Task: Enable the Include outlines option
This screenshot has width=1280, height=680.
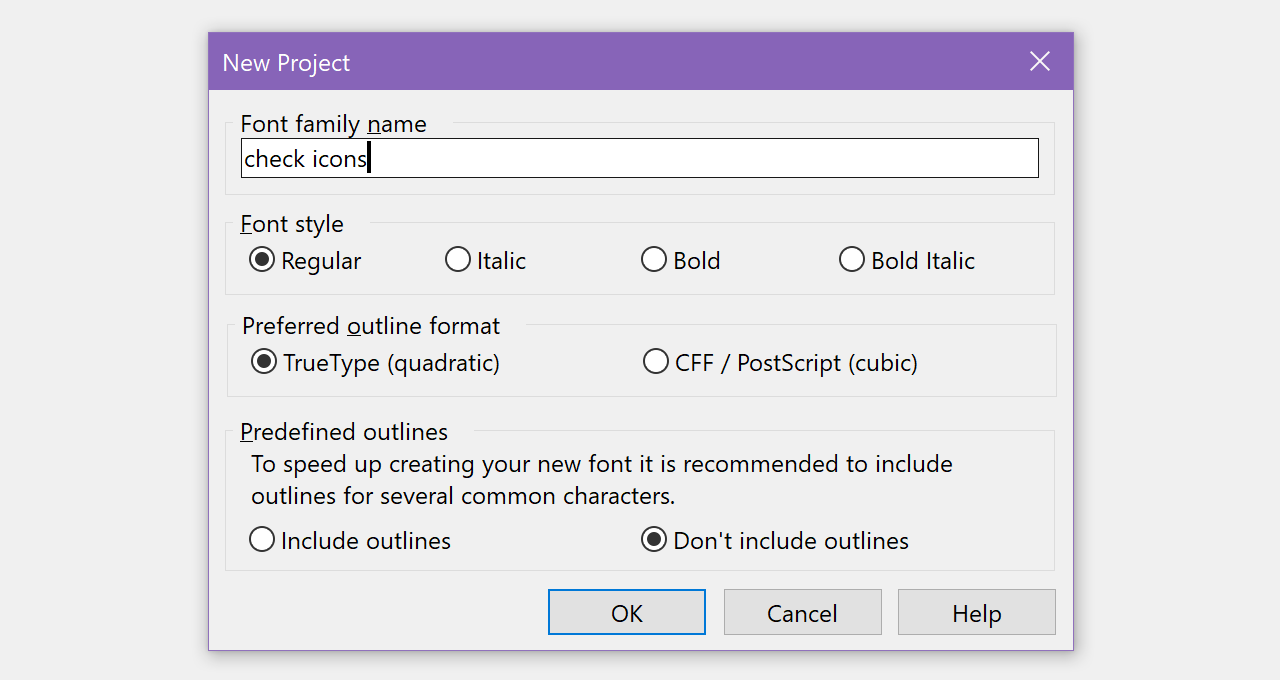Action: click(262, 540)
